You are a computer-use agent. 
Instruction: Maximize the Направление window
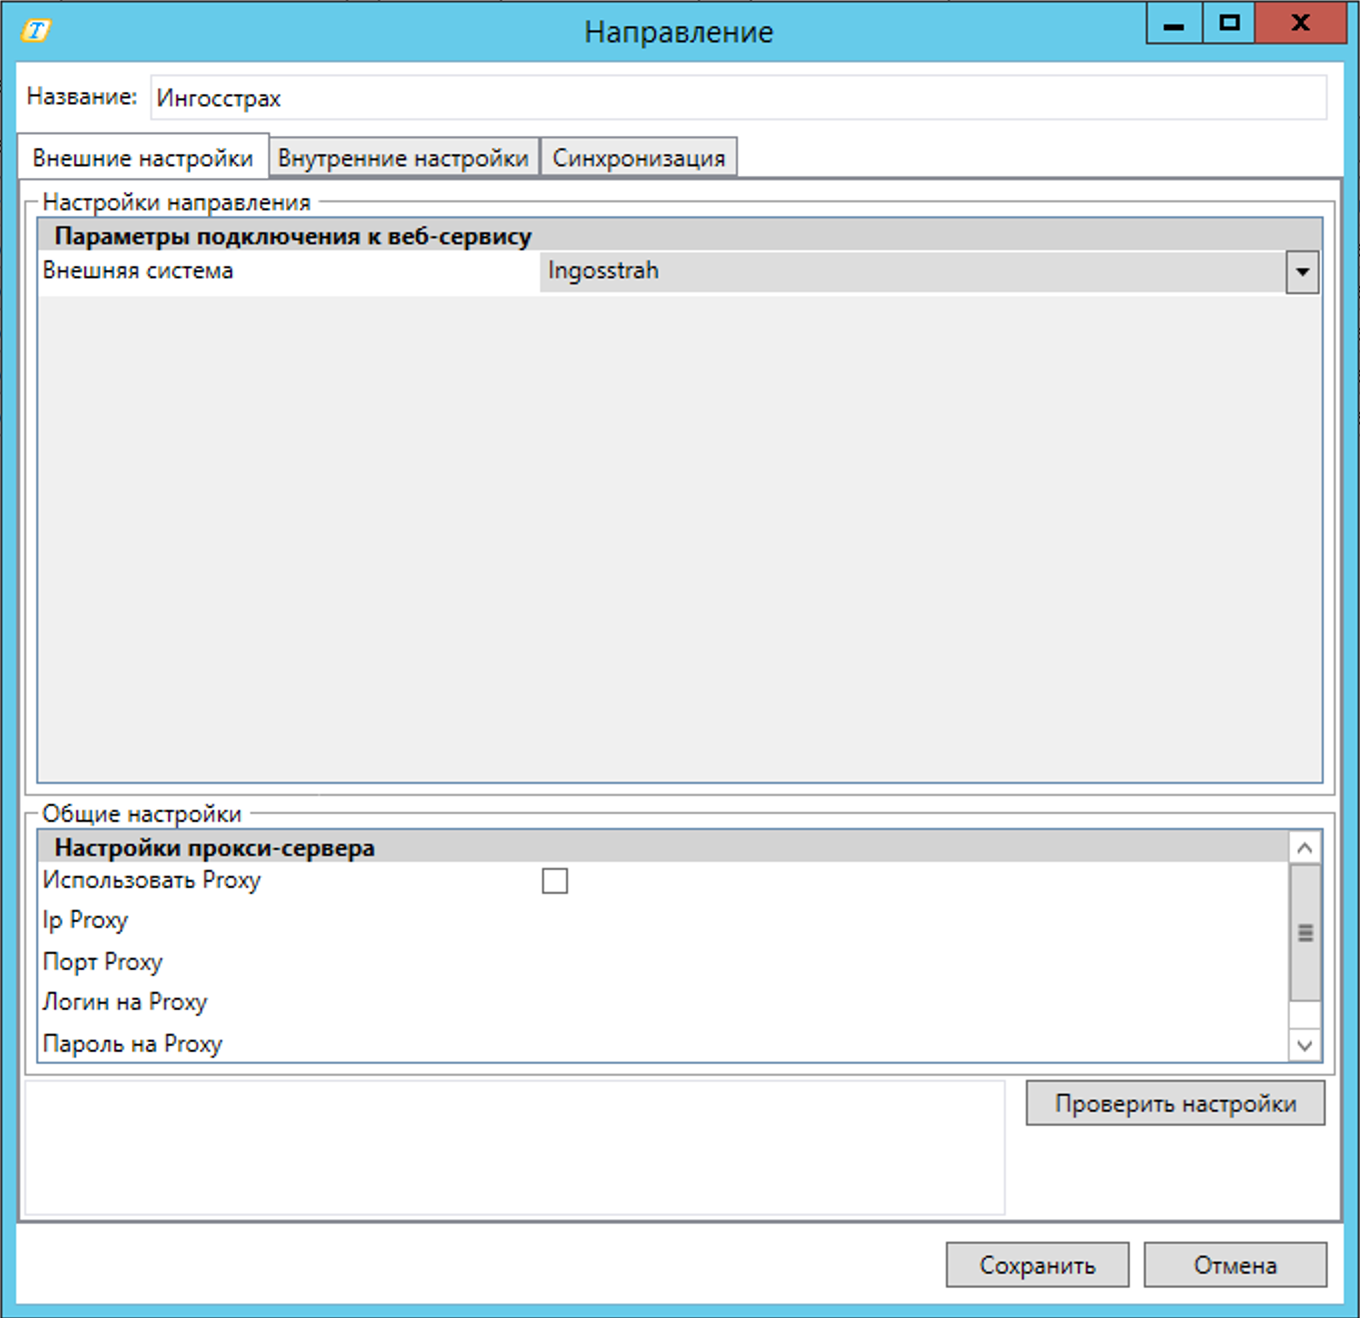(x=1229, y=24)
